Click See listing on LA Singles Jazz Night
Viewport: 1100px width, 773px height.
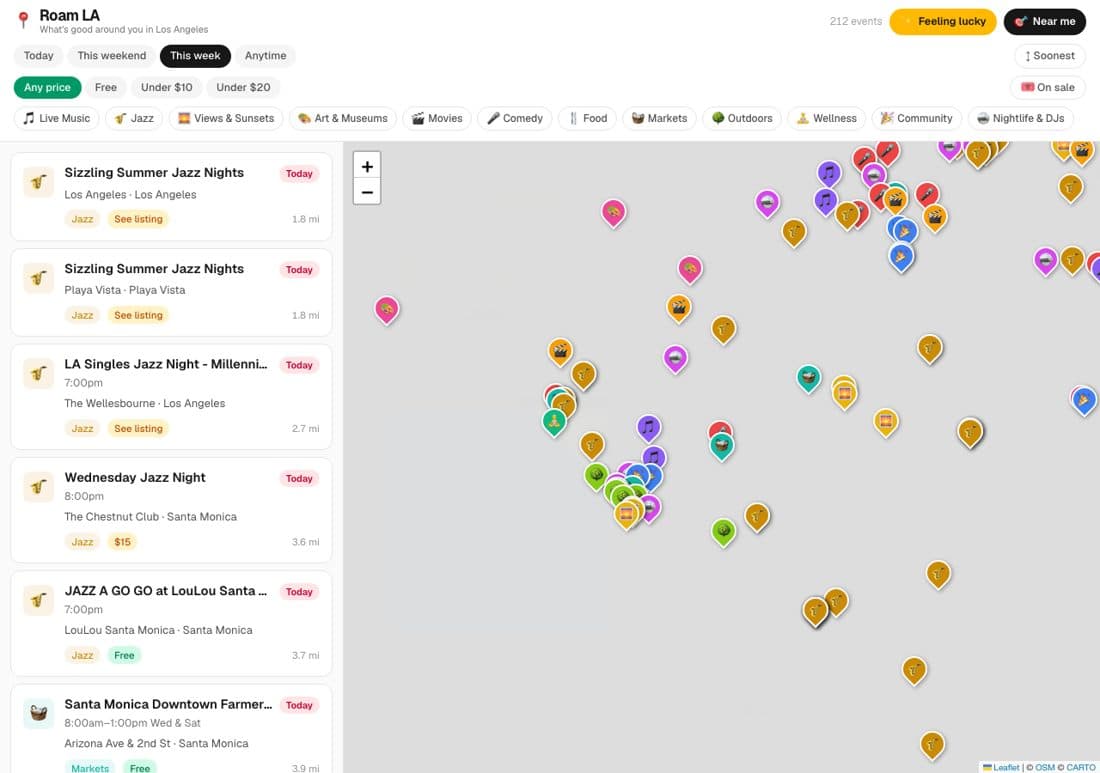tap(138, 429)
